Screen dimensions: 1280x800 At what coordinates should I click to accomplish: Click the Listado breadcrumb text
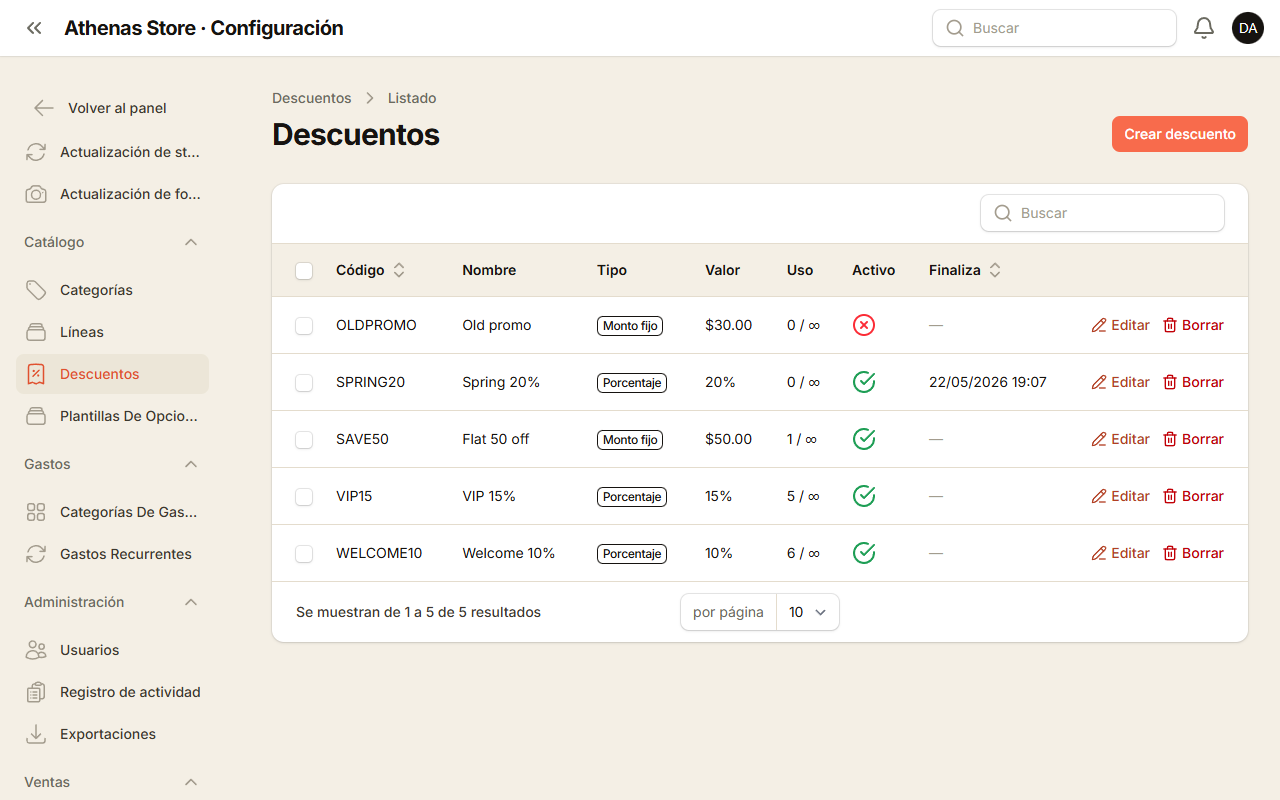[412, 98]
